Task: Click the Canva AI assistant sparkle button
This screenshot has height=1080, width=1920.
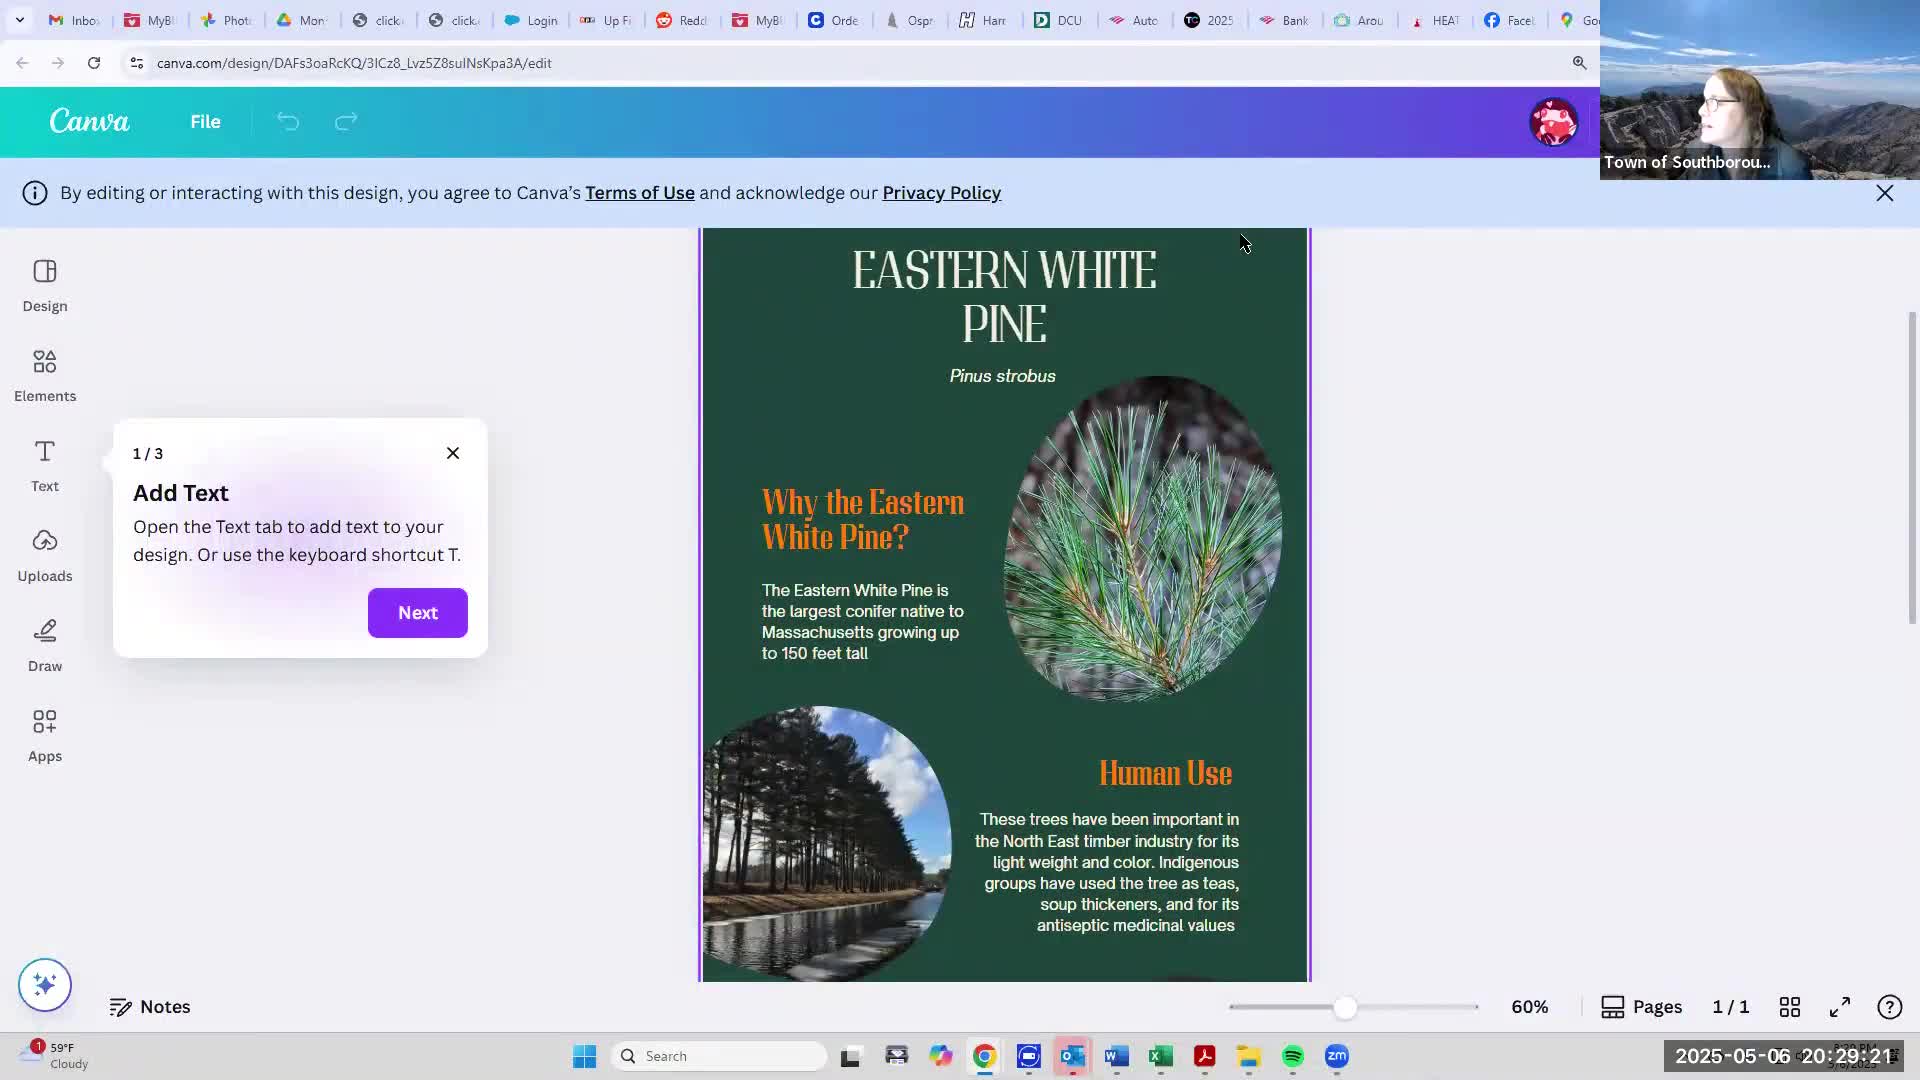Action: pos(44,985)
